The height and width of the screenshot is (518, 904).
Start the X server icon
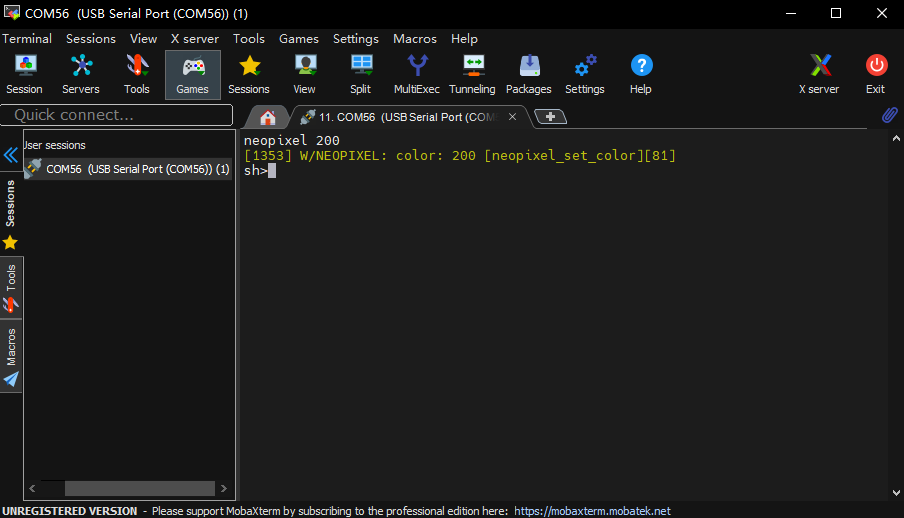[819, 74]
